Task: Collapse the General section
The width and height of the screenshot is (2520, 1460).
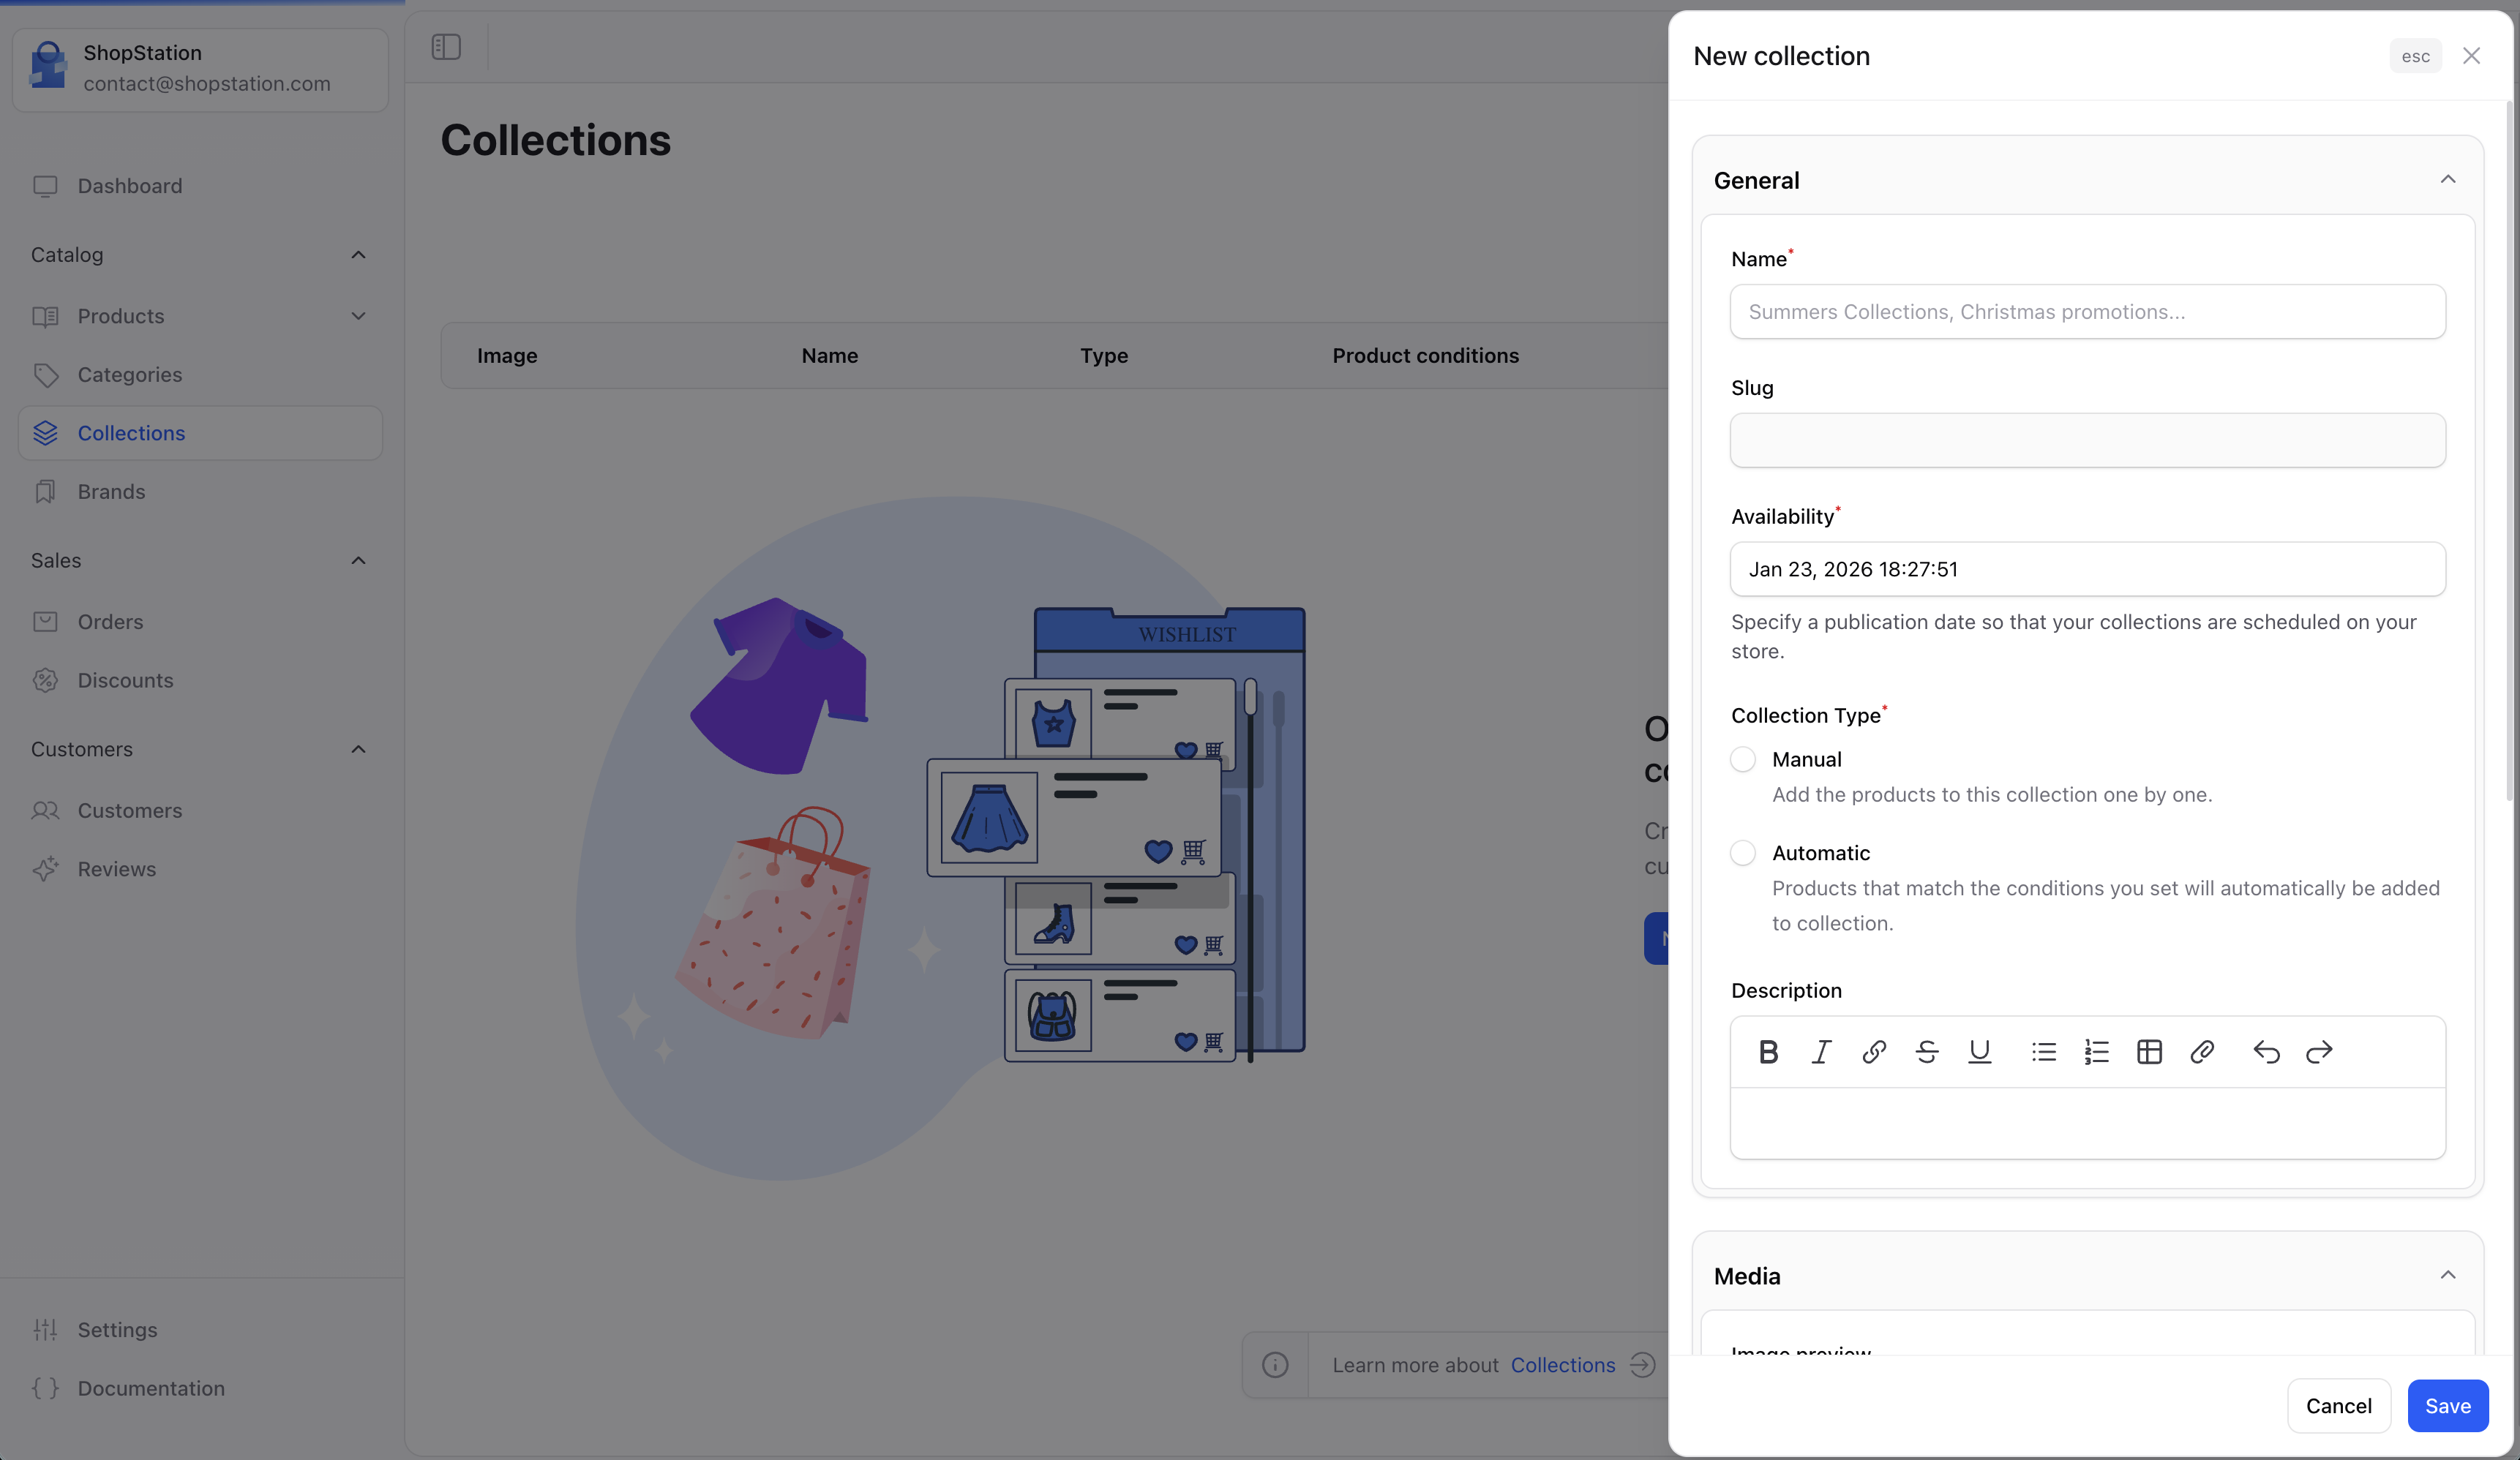Action: 2447,180
